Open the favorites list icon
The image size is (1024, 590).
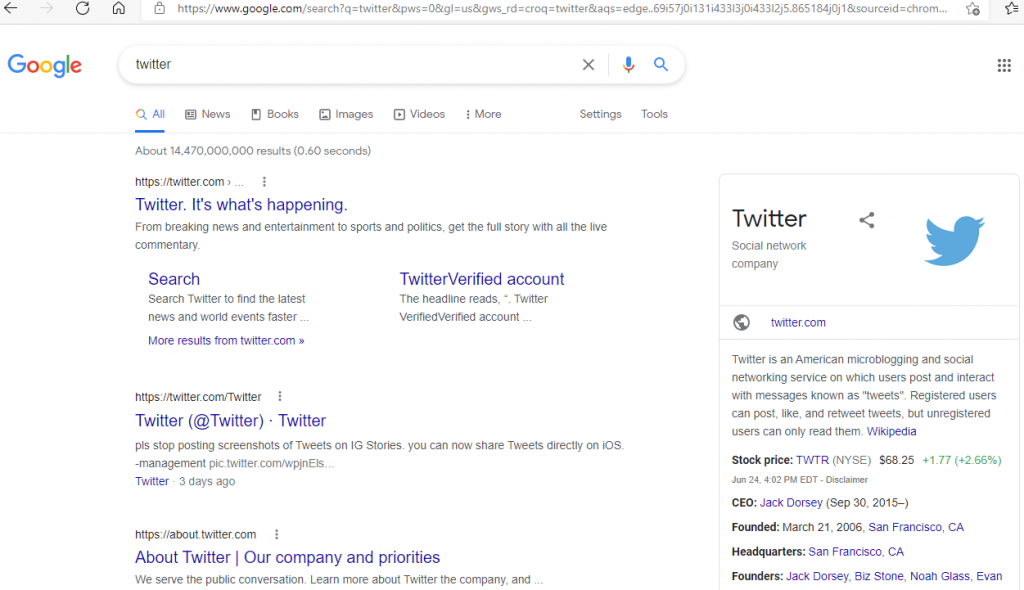point(1013,8)
